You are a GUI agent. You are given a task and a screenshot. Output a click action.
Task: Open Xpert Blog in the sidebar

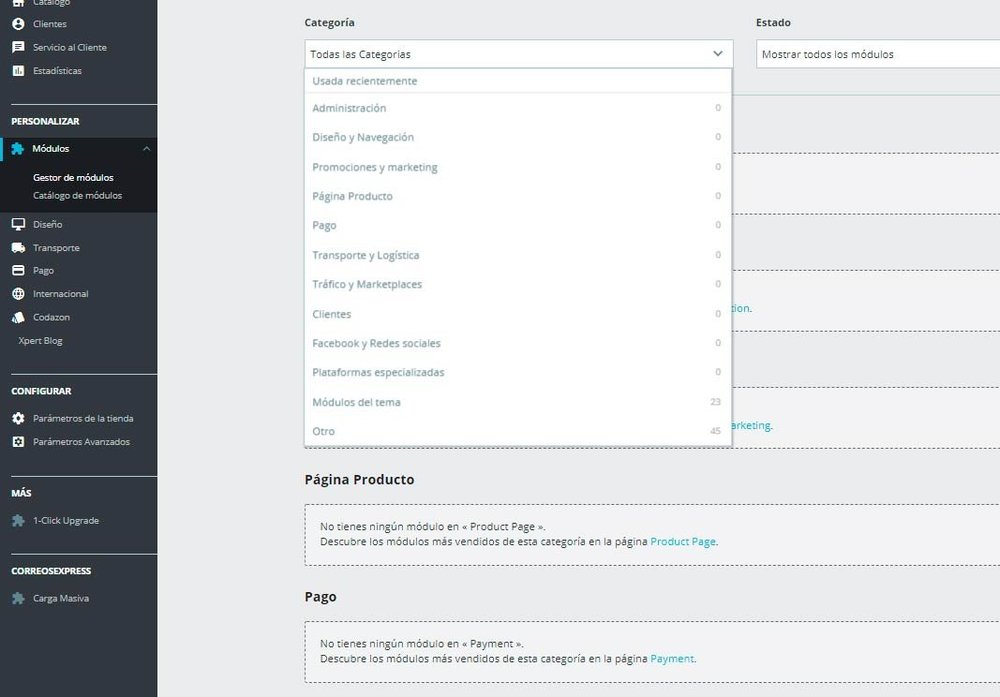40,341
